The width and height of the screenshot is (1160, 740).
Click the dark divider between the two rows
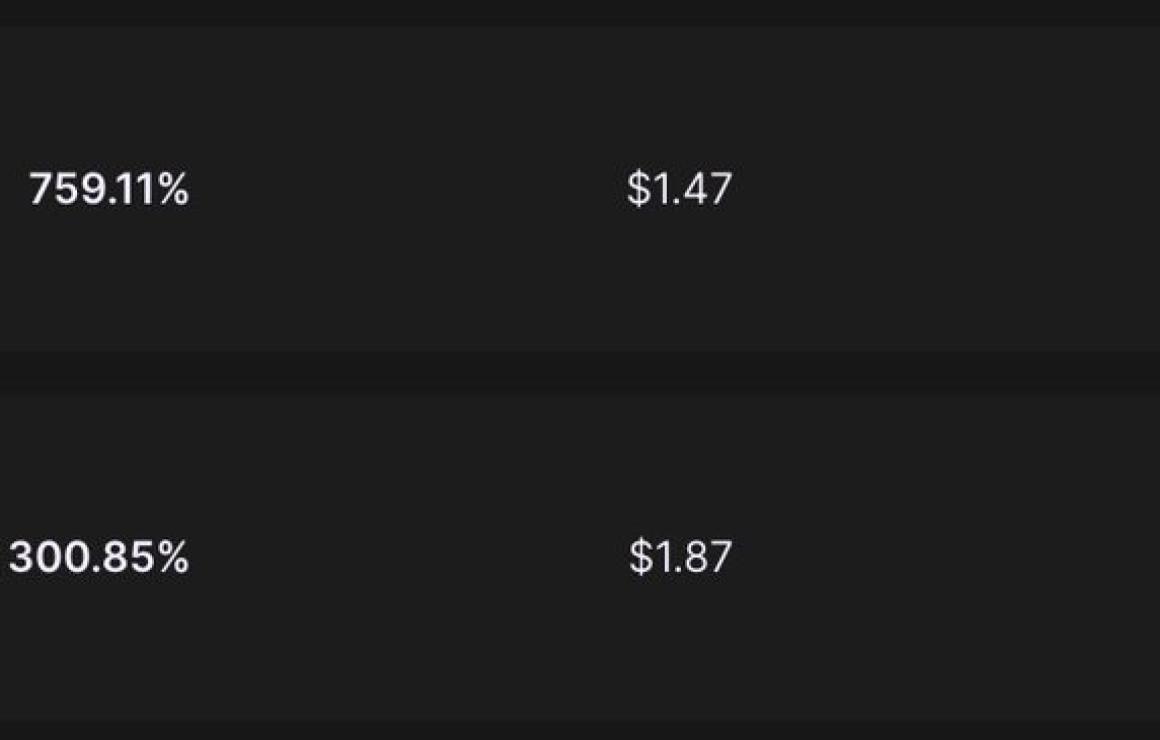pyautogui.click(x=580, y=372)
